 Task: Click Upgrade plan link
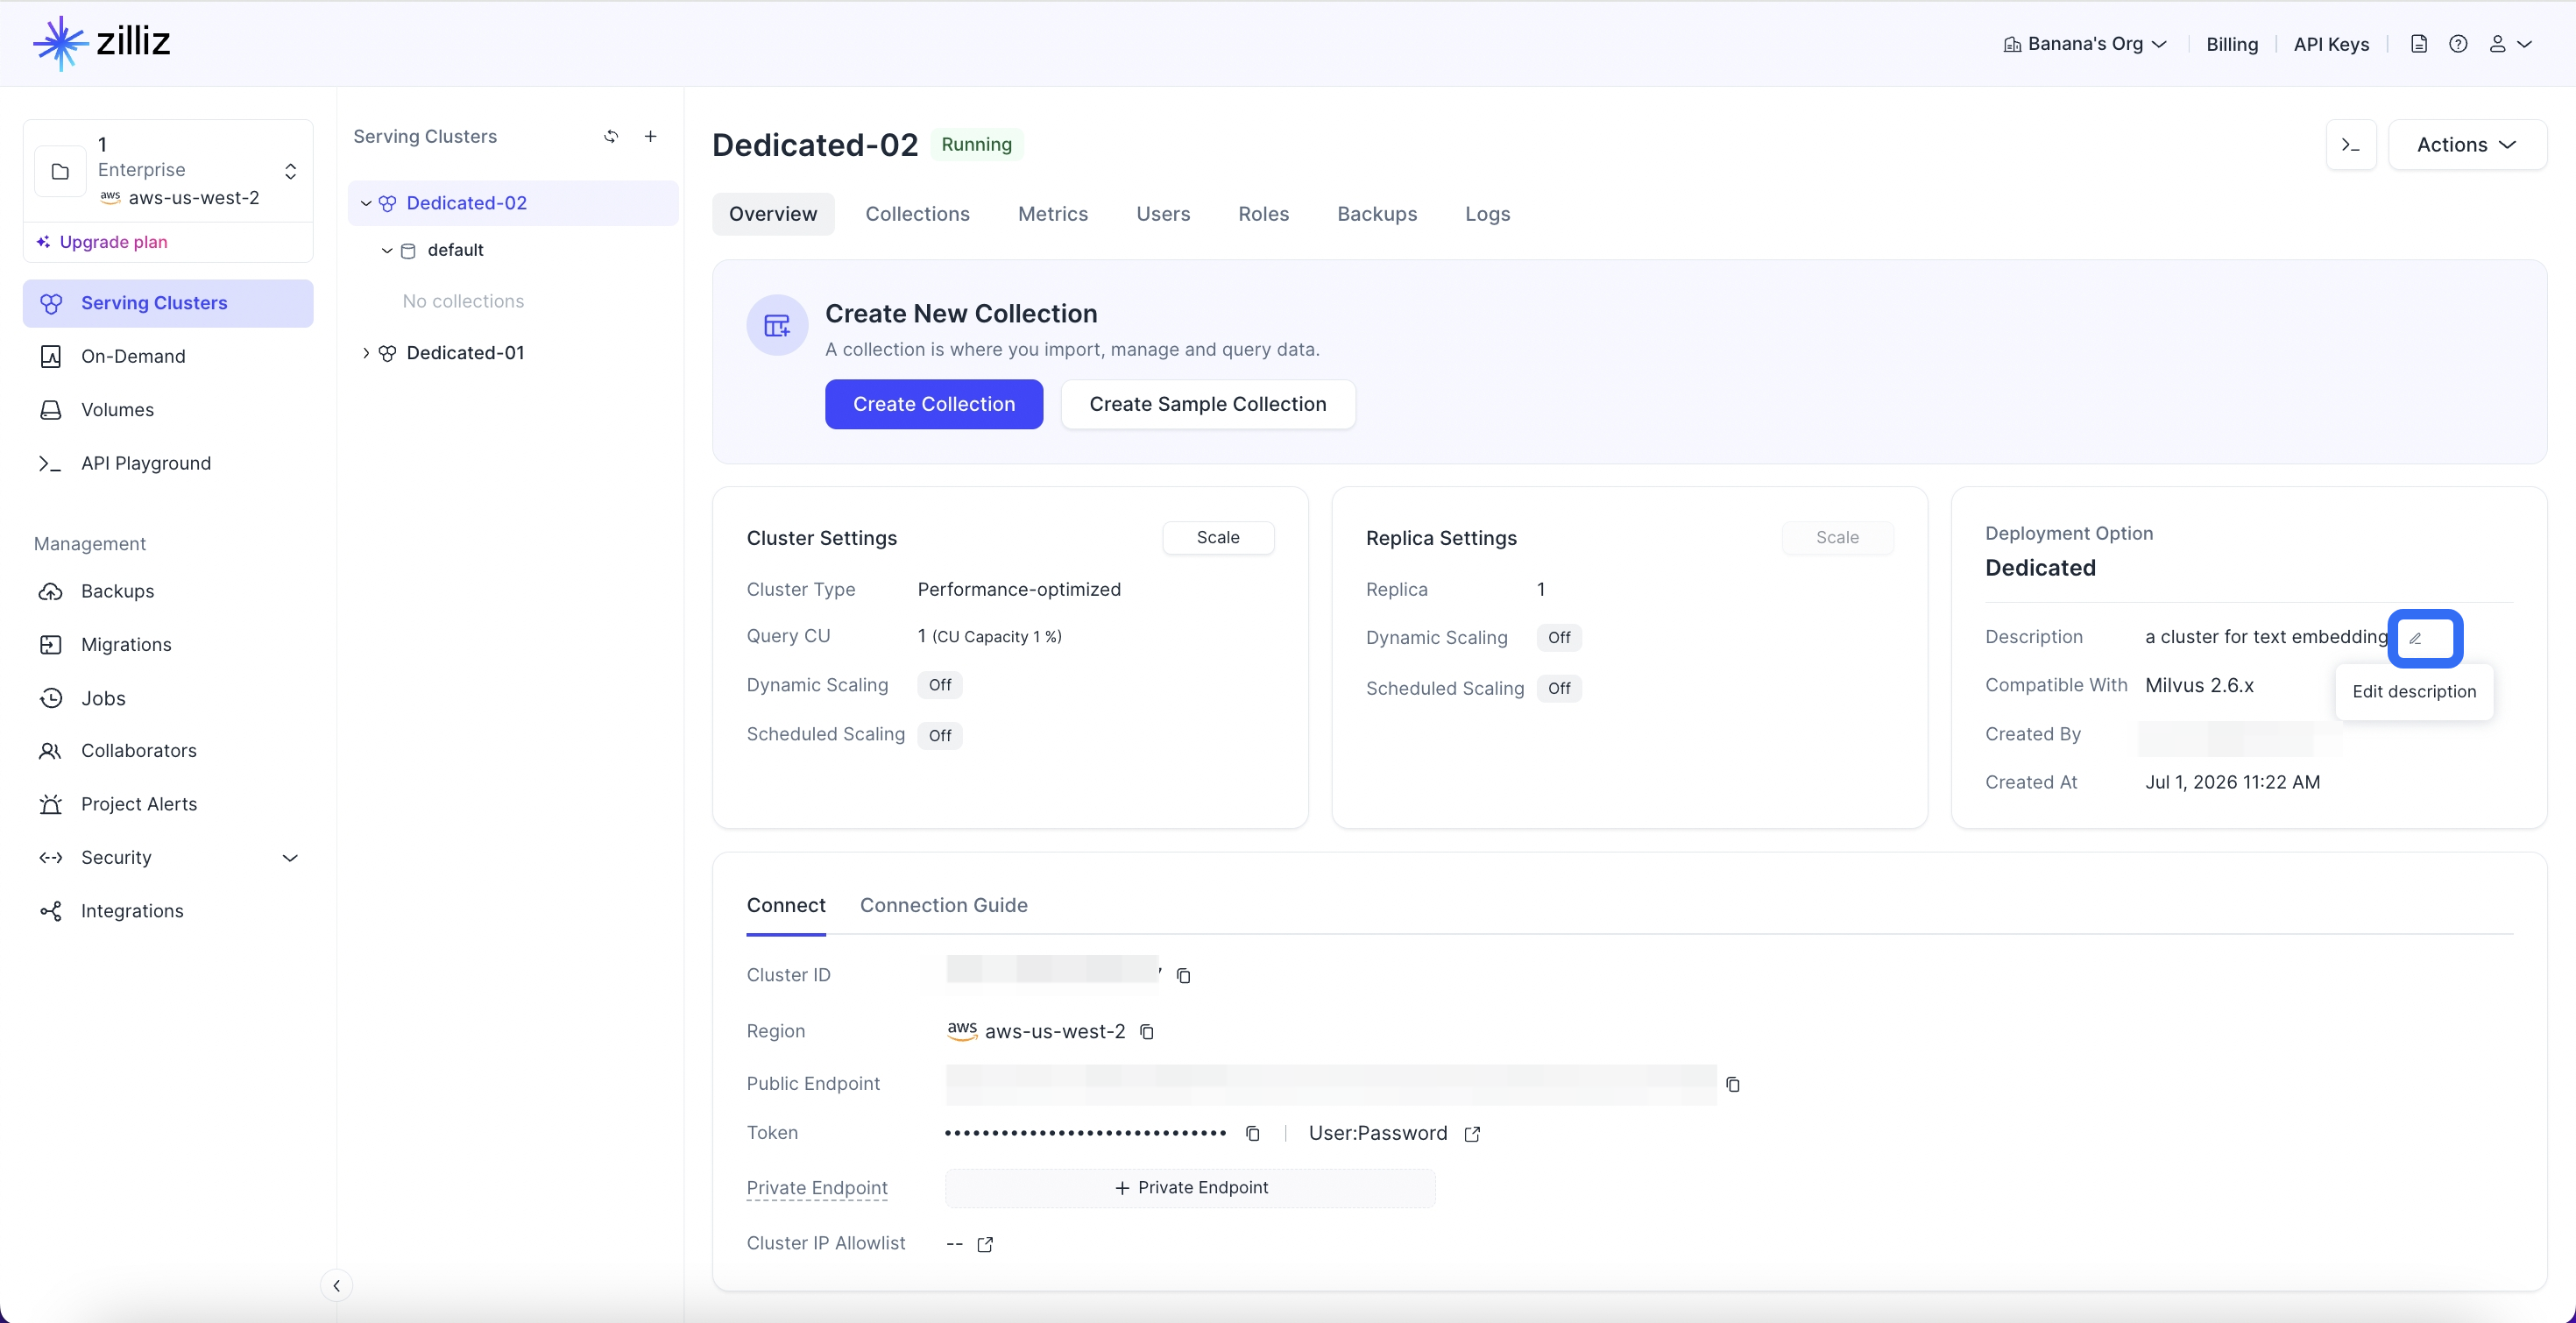(x=102, y=242)
